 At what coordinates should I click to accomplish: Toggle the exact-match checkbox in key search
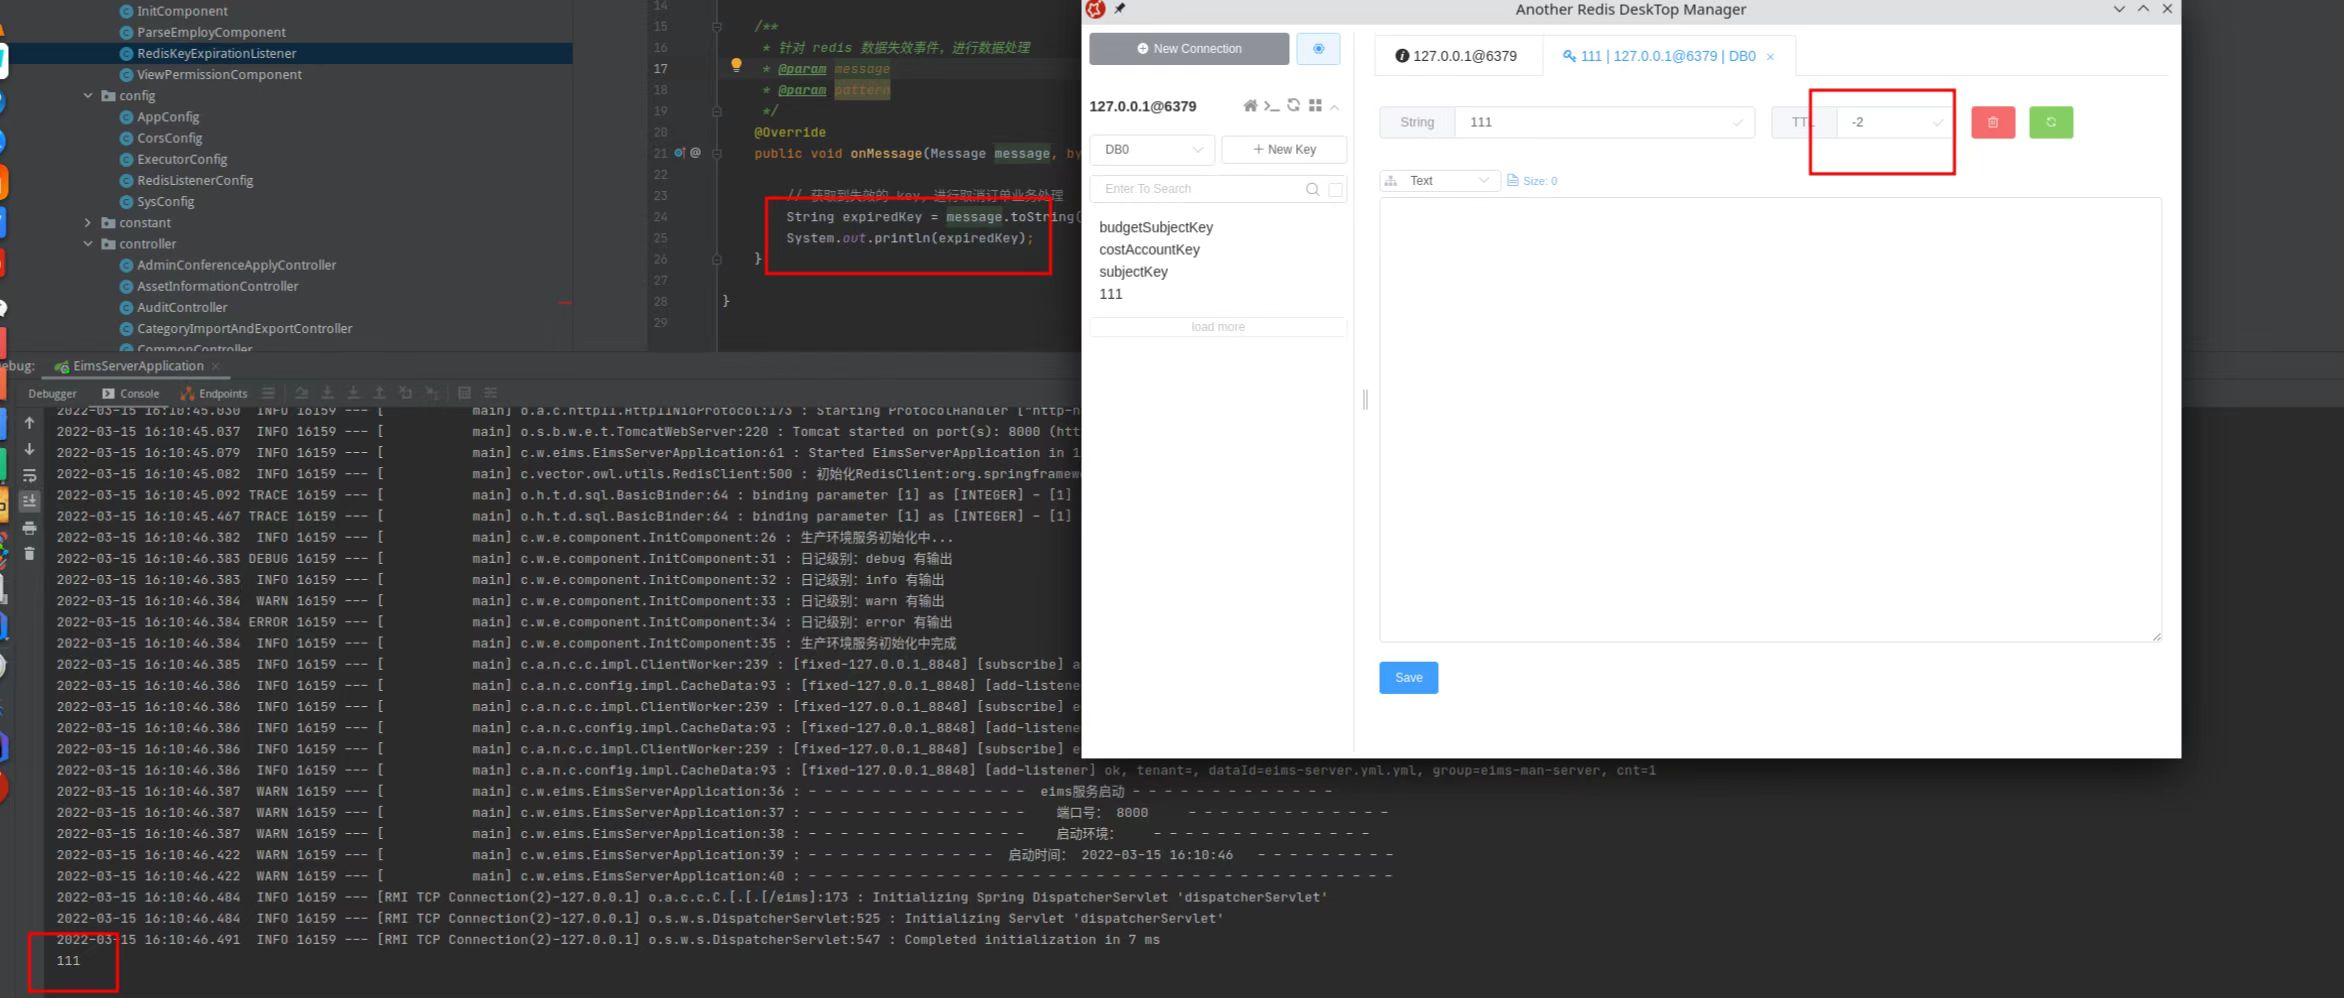point(1335,189)
